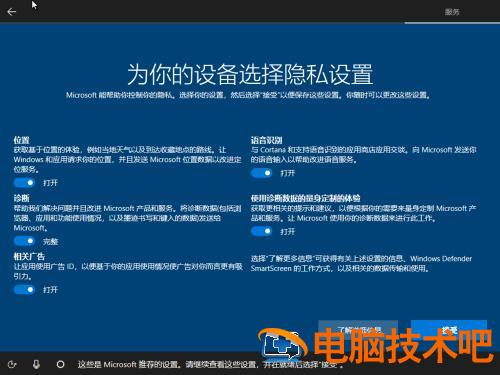Select the 服务 tab at top right
The width and height of the screenshot is (500, 375).
pos(452,12)
